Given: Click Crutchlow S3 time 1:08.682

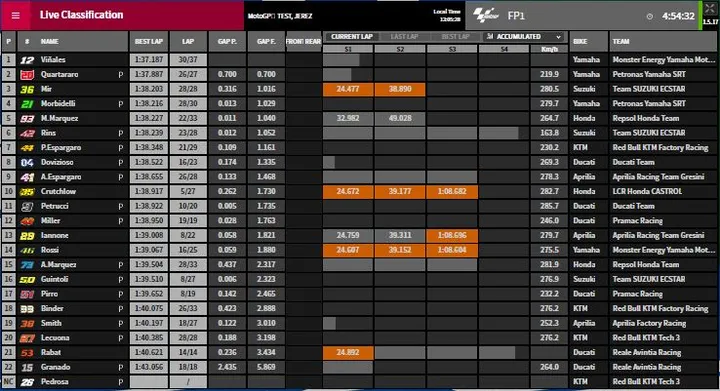Looking at the screenshot, I should coord(452,191).
